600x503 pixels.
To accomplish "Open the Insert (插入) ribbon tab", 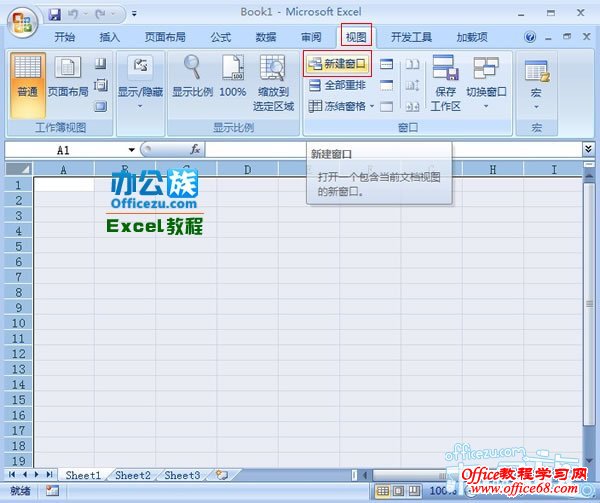I will 110,37.
